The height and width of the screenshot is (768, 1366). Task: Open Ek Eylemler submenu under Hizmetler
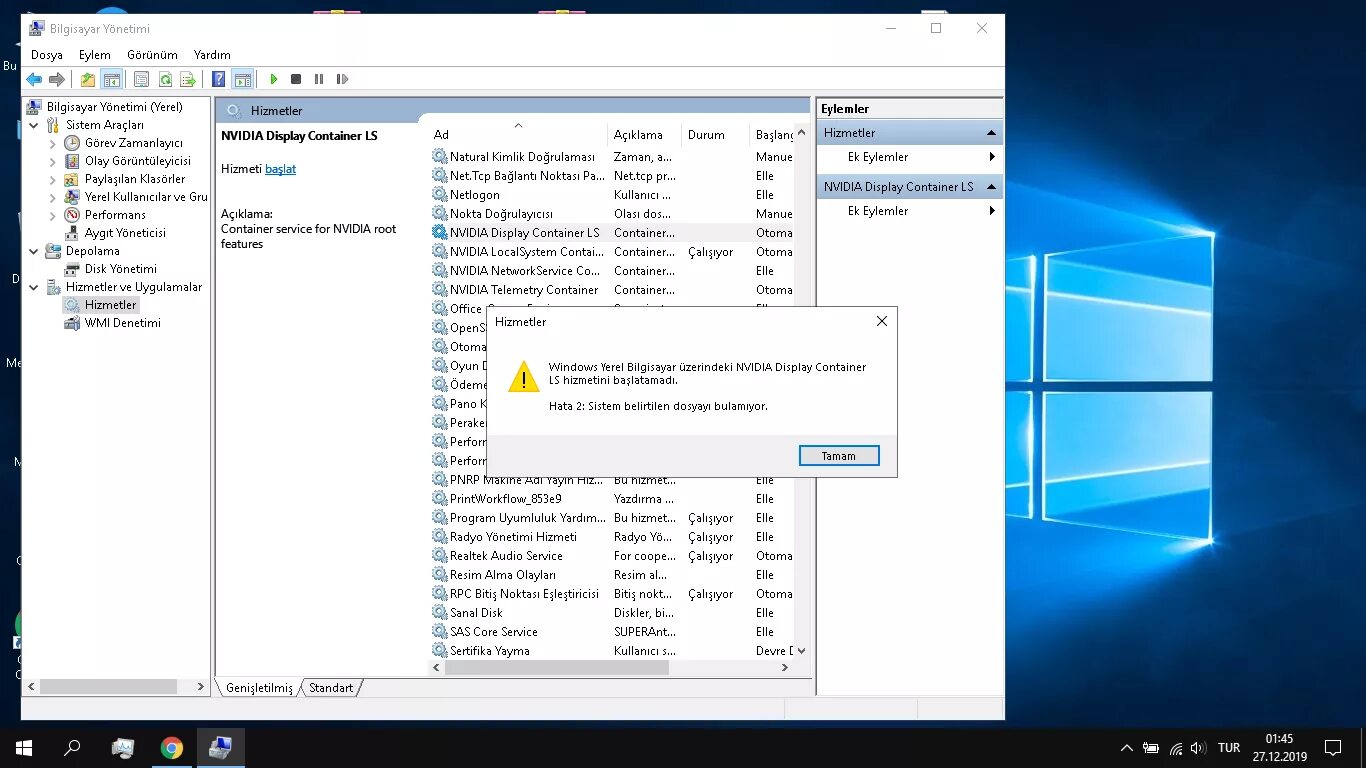[909, 157]
